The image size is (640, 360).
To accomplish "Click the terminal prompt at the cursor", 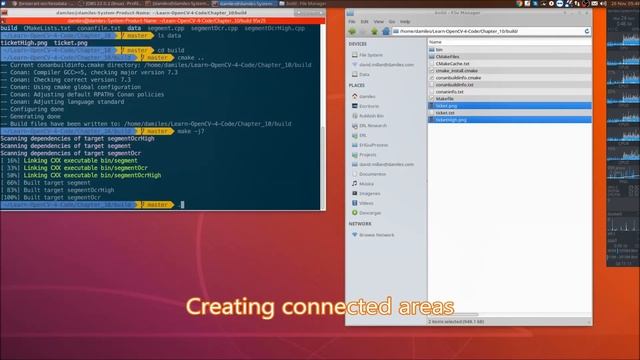I will click(x=182, y=204).
